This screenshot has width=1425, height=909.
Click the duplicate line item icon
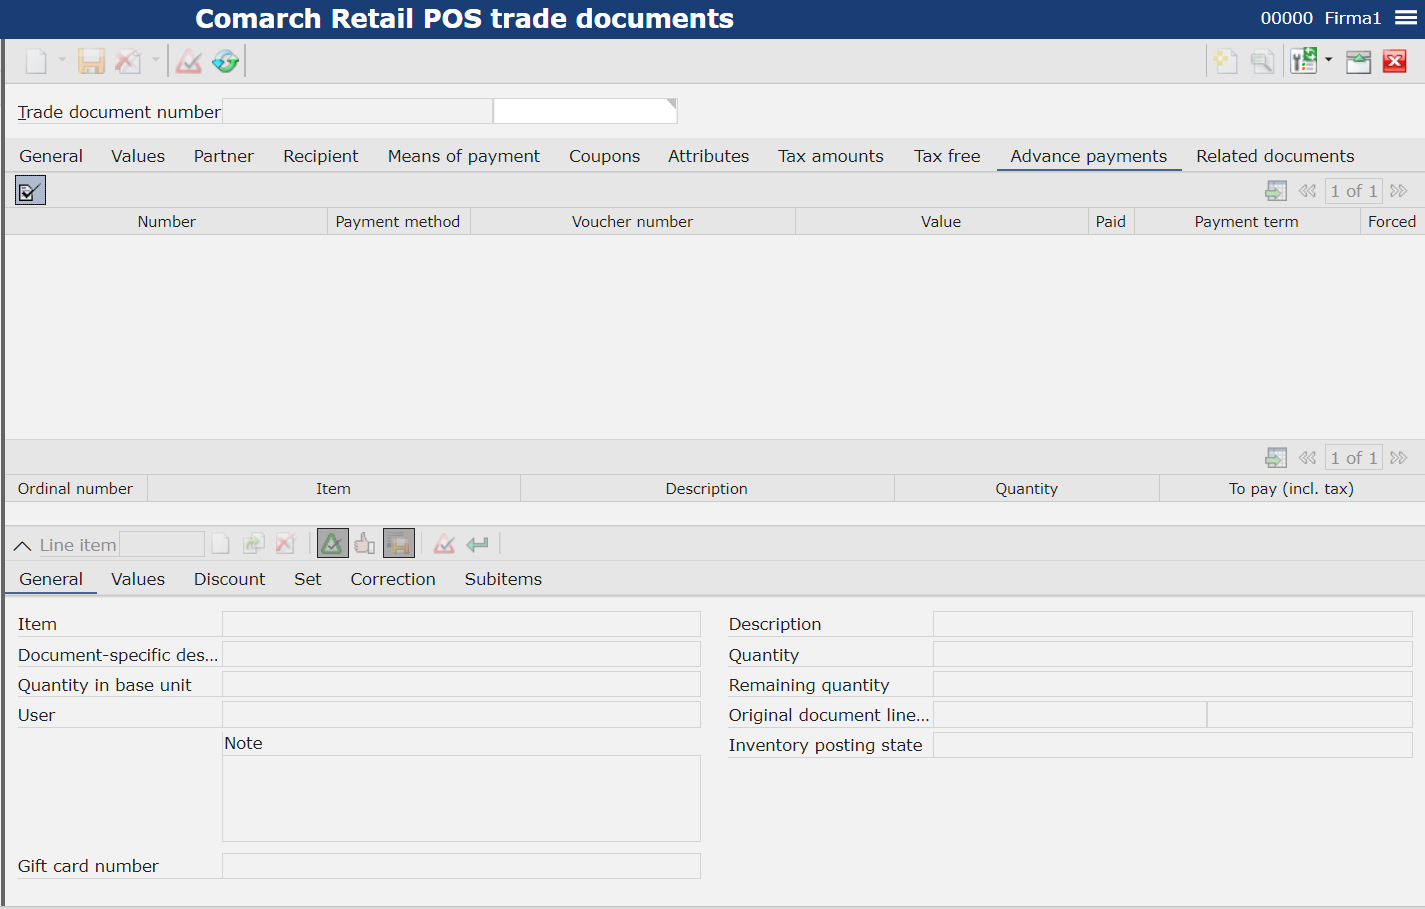coord(253,544)
